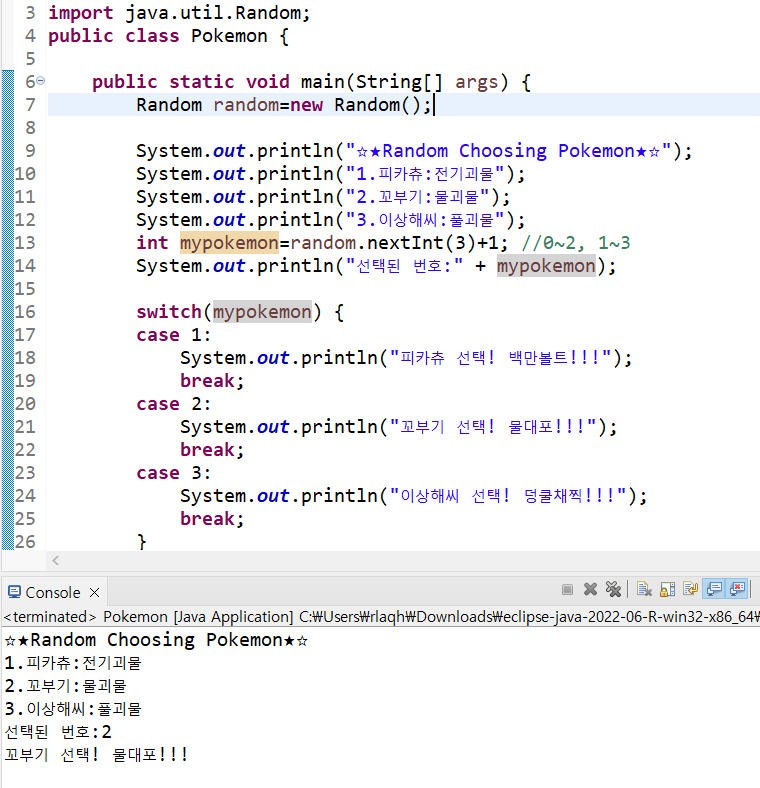Click '피카츄 선택! 백만볼트!!!' string in code

[x=500, y=358]
